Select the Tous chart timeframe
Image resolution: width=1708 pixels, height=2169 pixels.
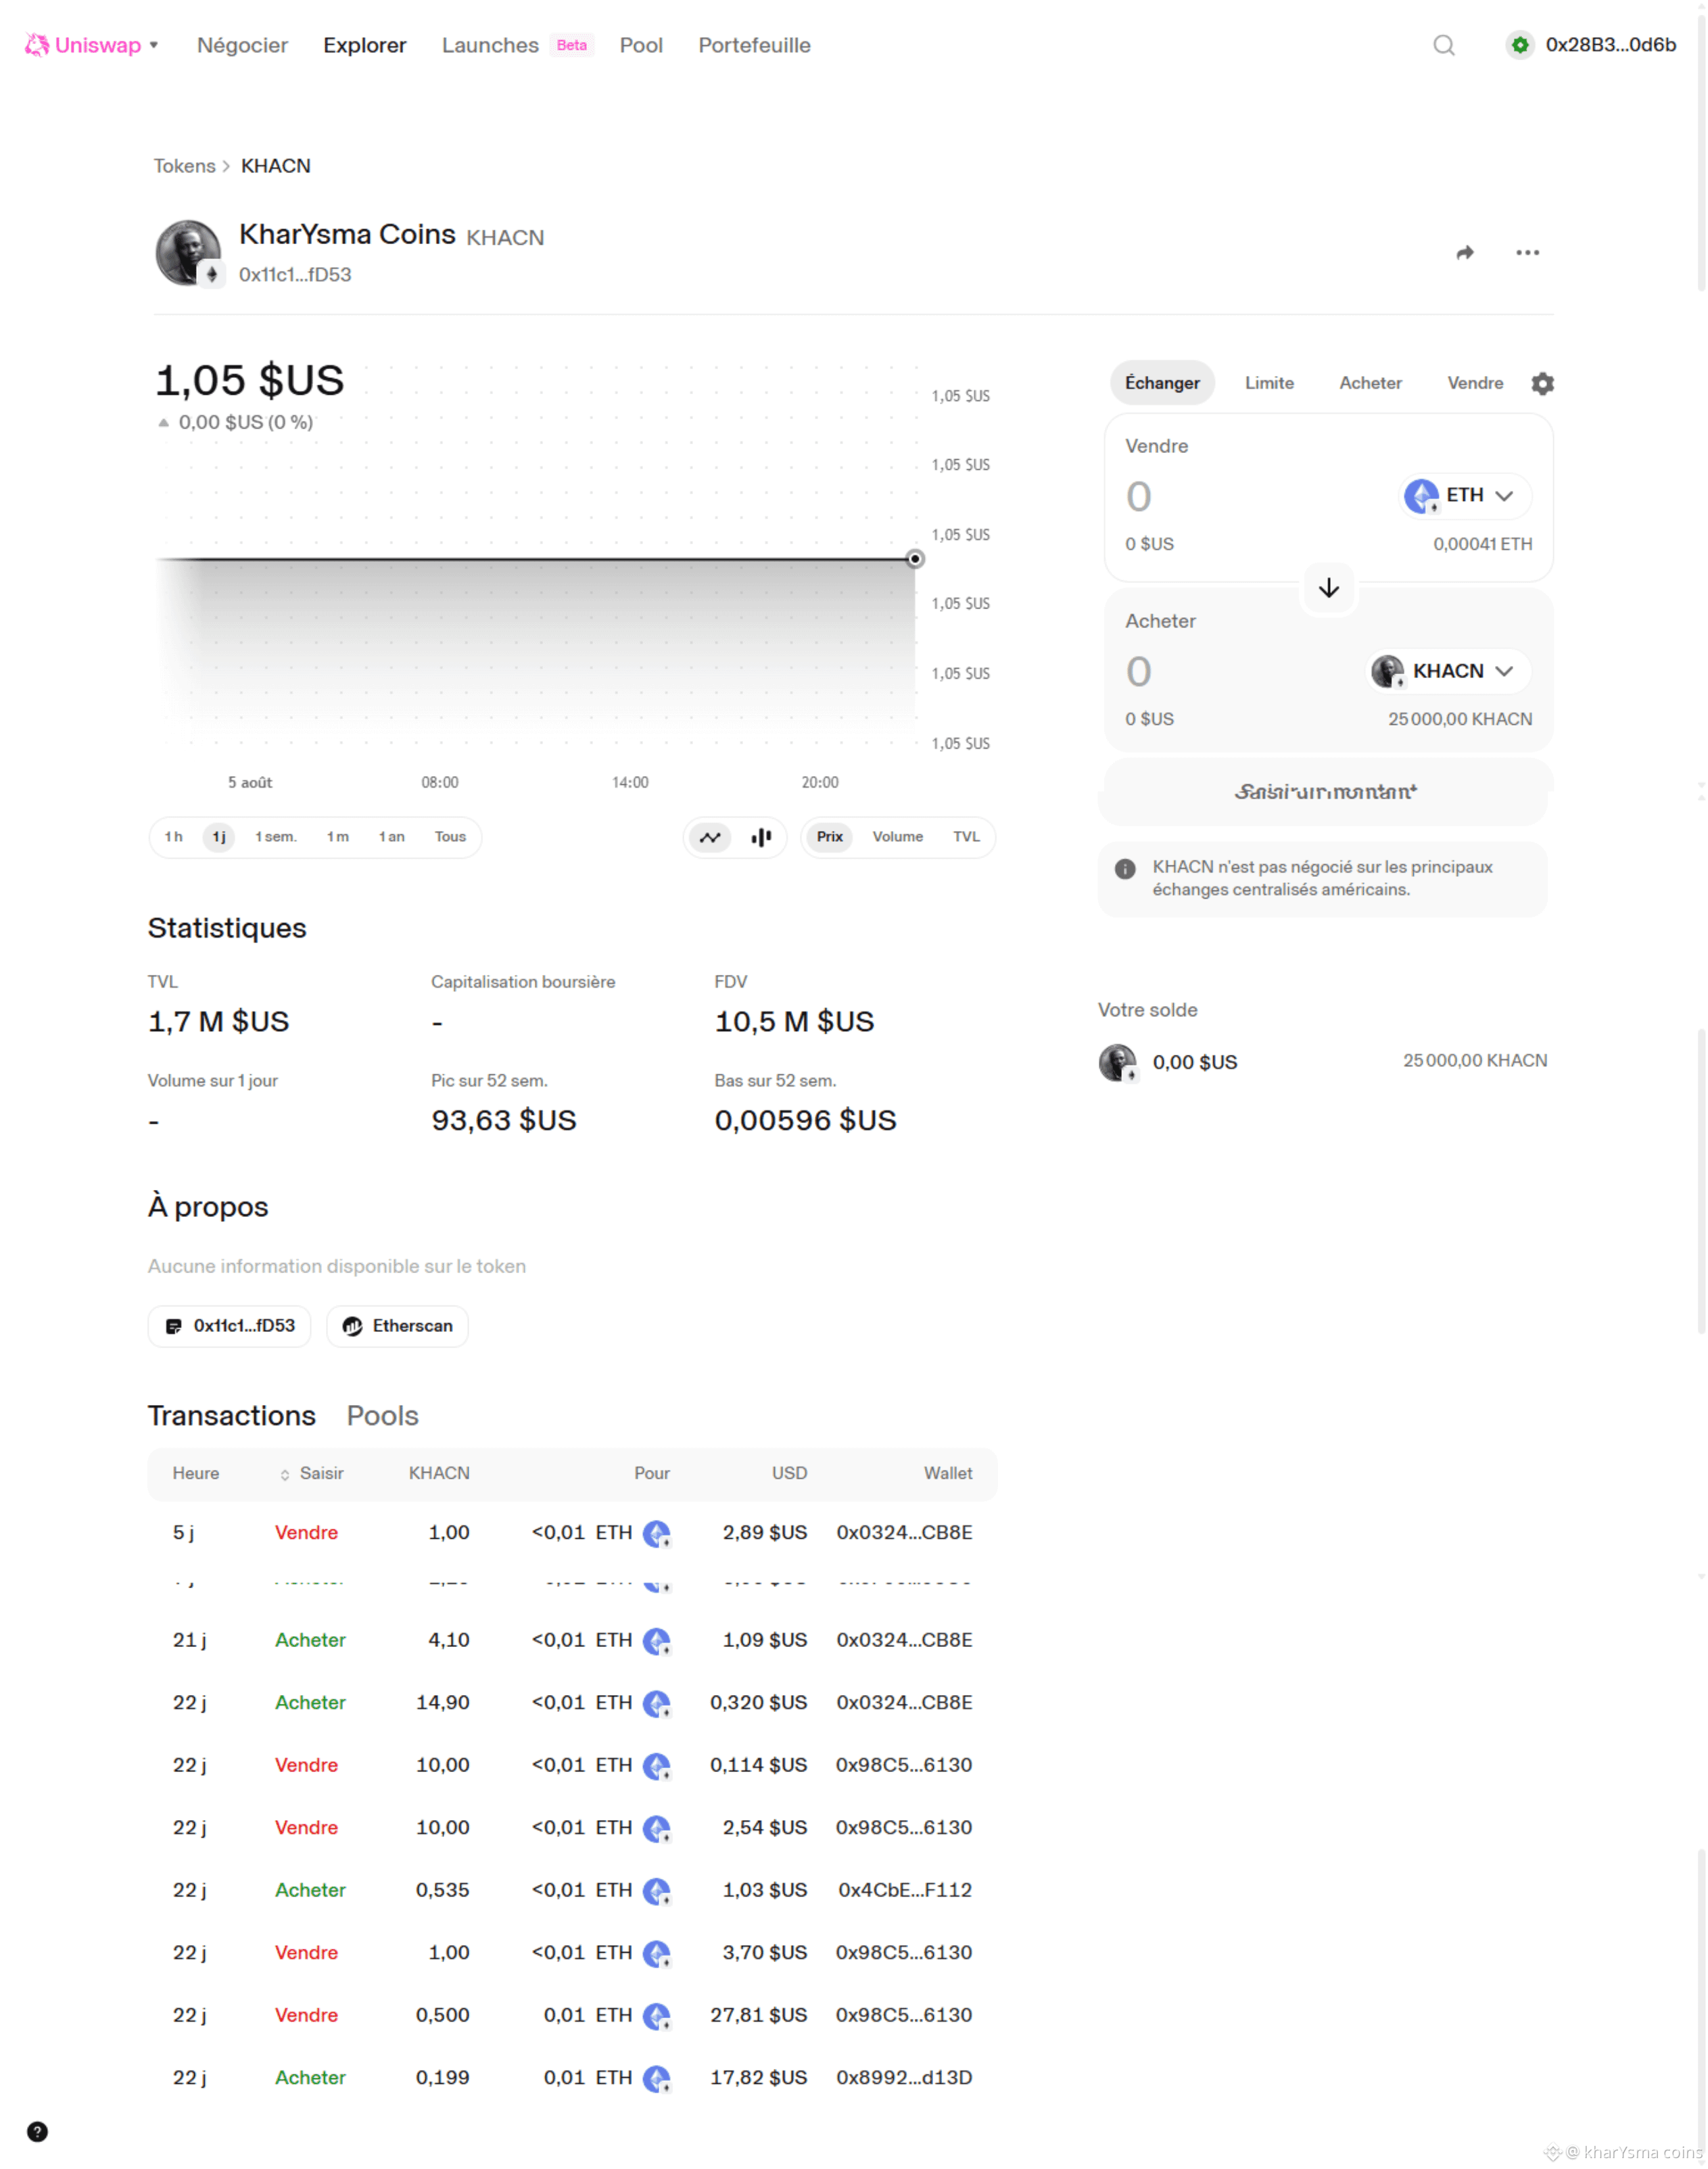450,837
